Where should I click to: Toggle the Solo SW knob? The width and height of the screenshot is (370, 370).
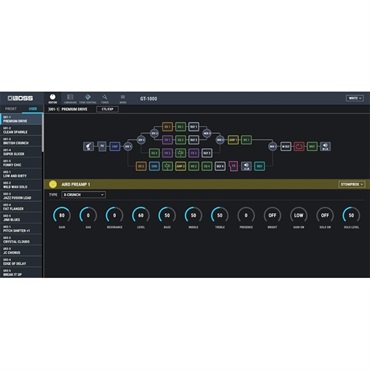click(x=325, y=215)
